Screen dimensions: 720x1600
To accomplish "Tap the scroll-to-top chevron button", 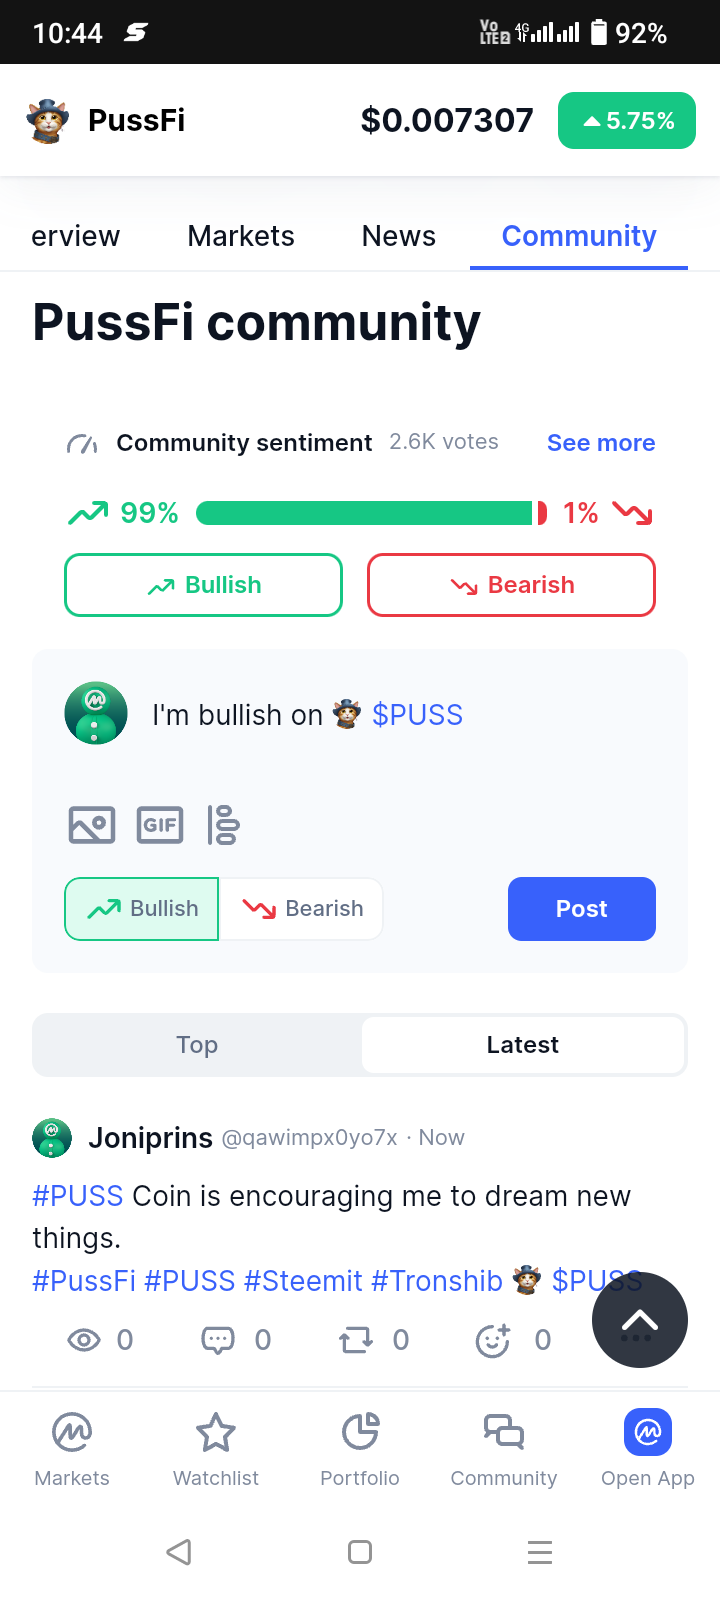I will [640, 1320].
